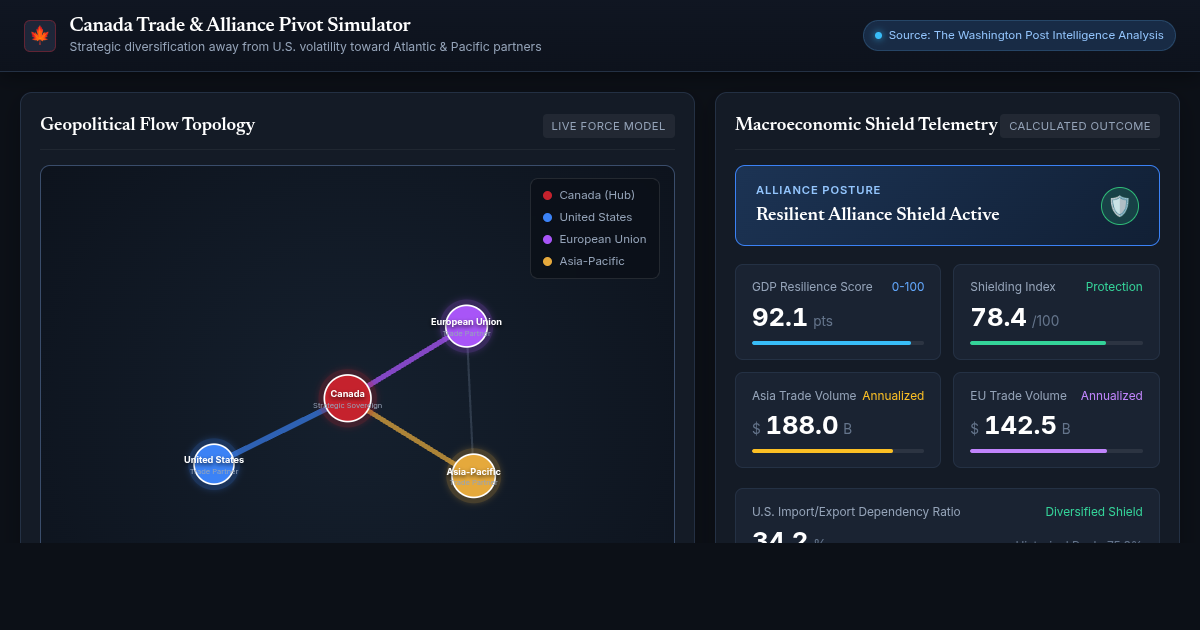Click the $188.0 B Asia trade value
The height and width of the screenshot is (630, 1200).
[802, 426]
